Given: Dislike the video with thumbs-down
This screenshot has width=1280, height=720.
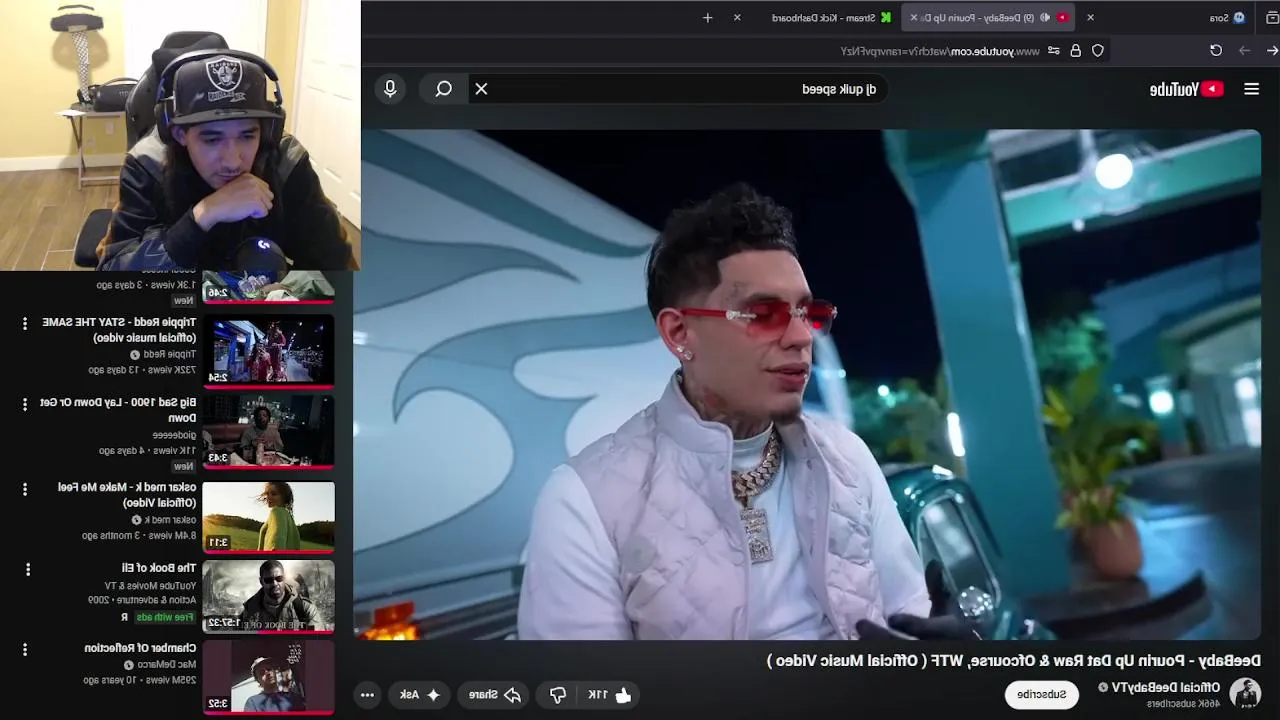Looking at the screenshot, I should click(558, 694).
